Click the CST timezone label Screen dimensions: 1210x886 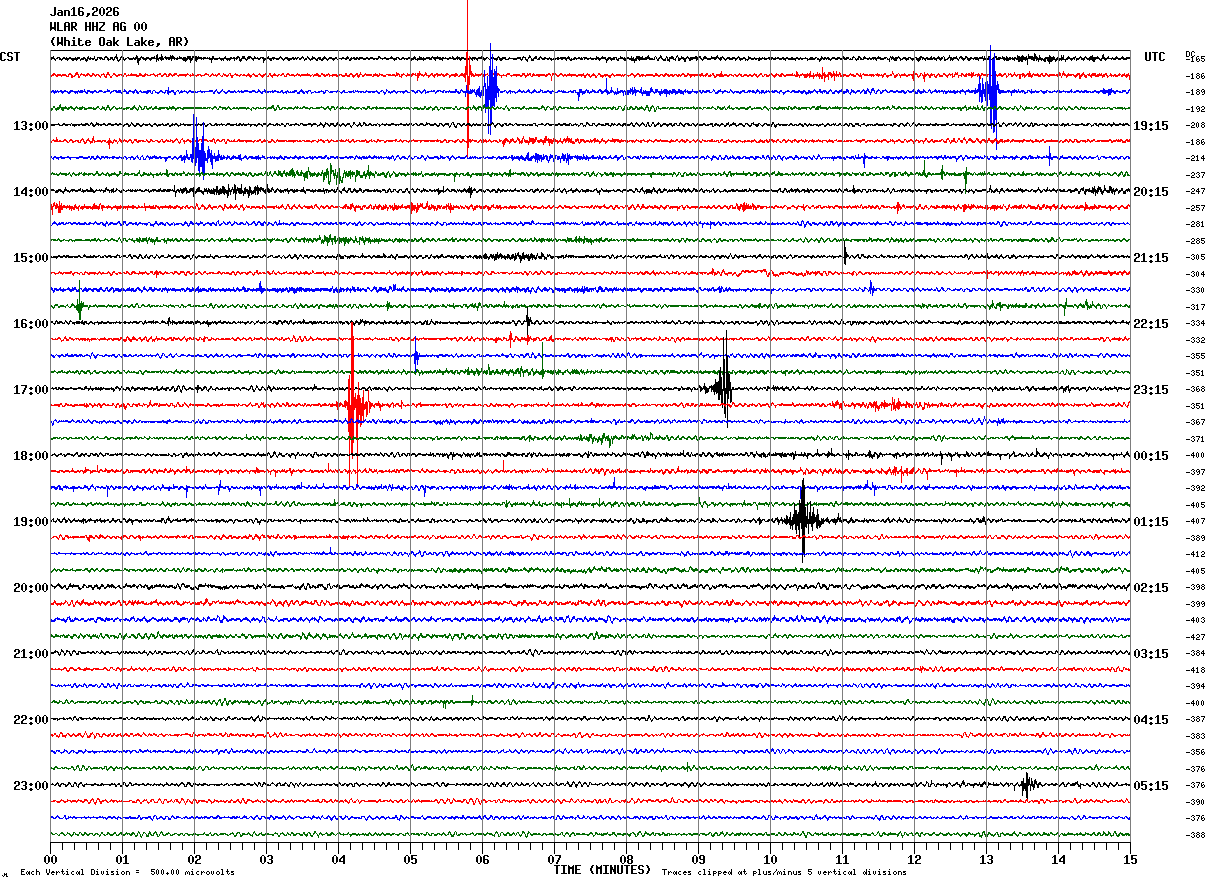(10, 57)
